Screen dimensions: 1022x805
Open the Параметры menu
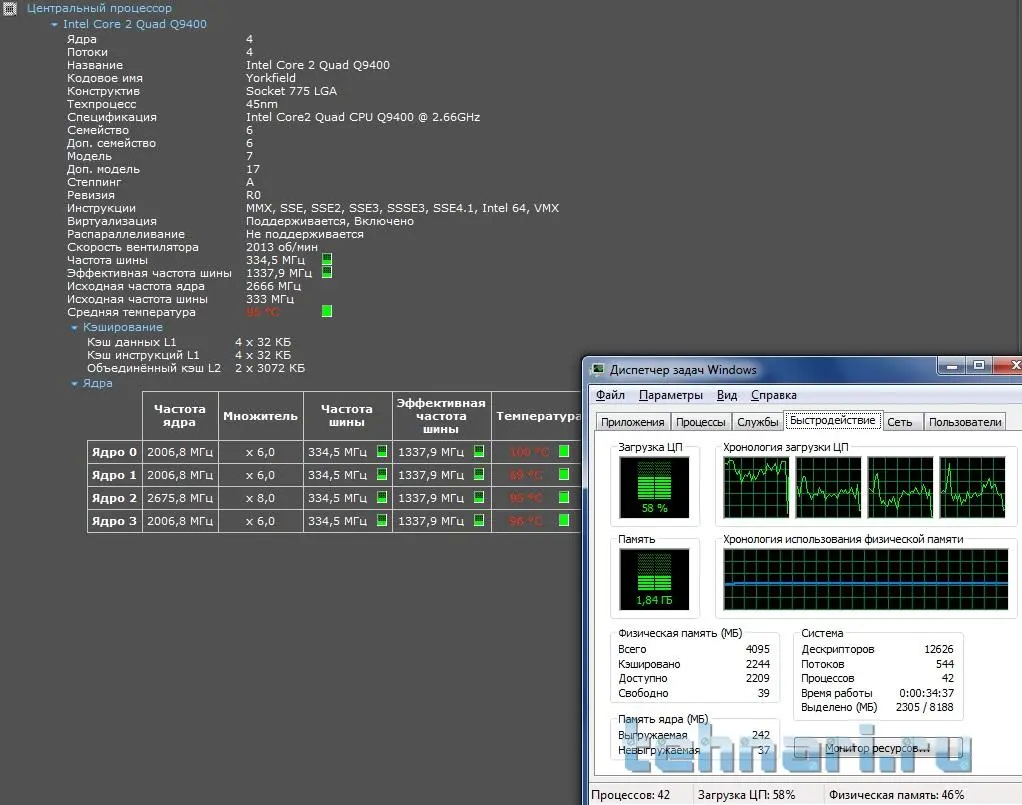point(671,395)
